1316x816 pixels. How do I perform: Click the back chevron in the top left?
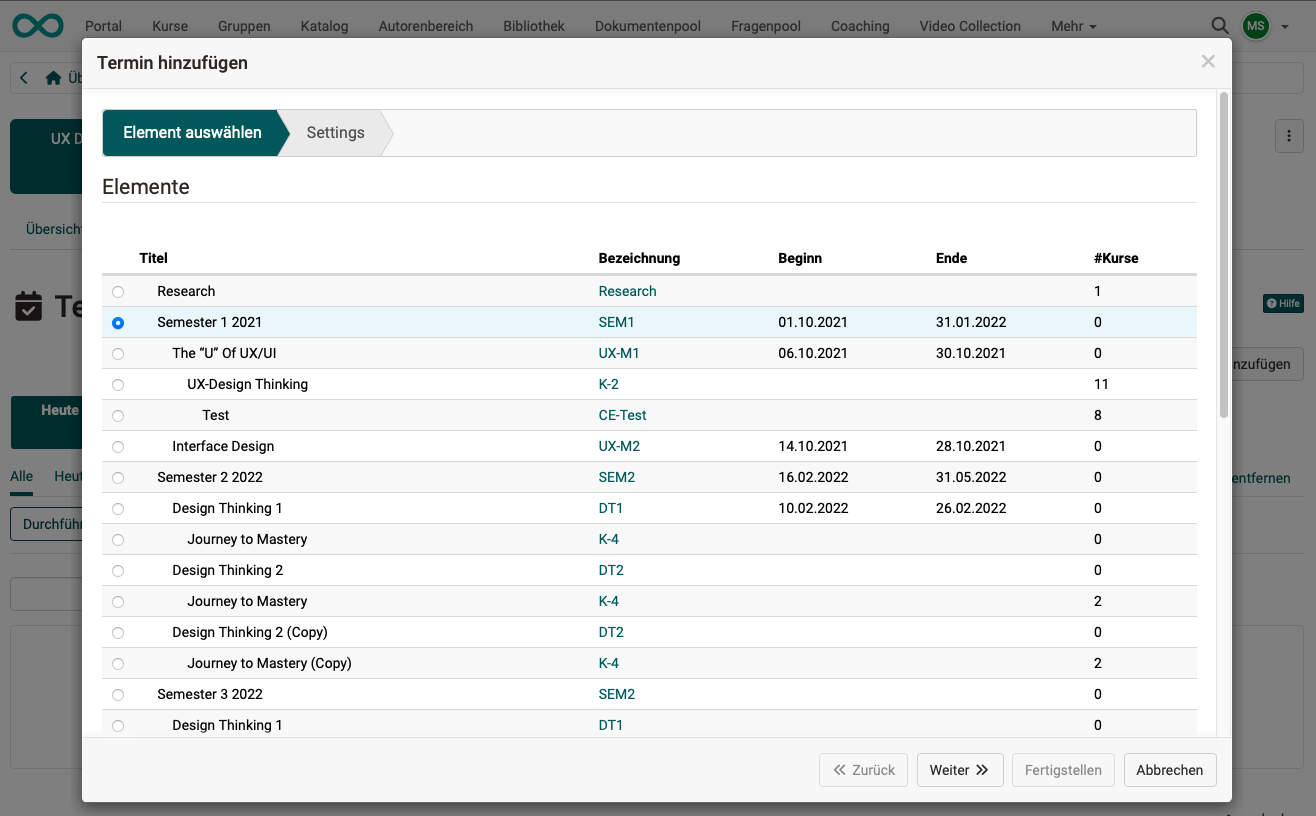(x=22, y=77)
